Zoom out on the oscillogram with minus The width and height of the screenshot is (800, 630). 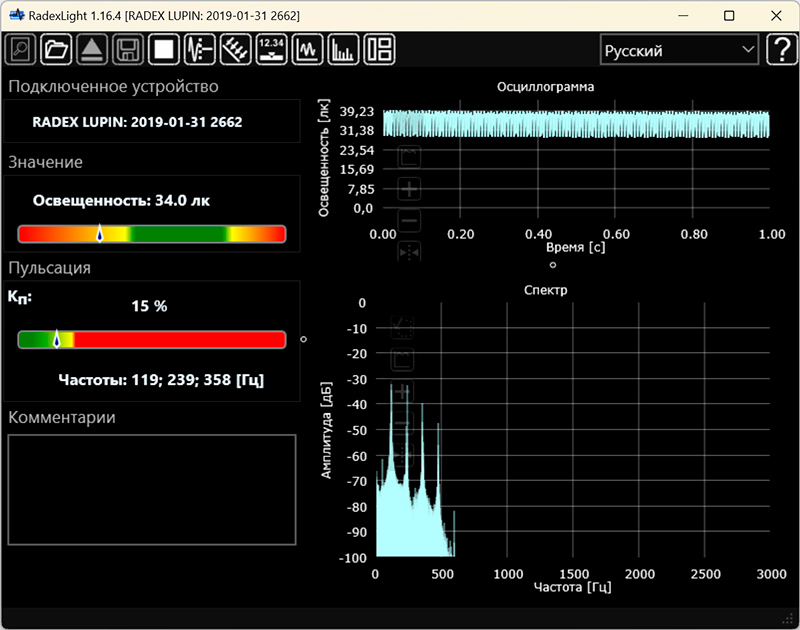409,221
